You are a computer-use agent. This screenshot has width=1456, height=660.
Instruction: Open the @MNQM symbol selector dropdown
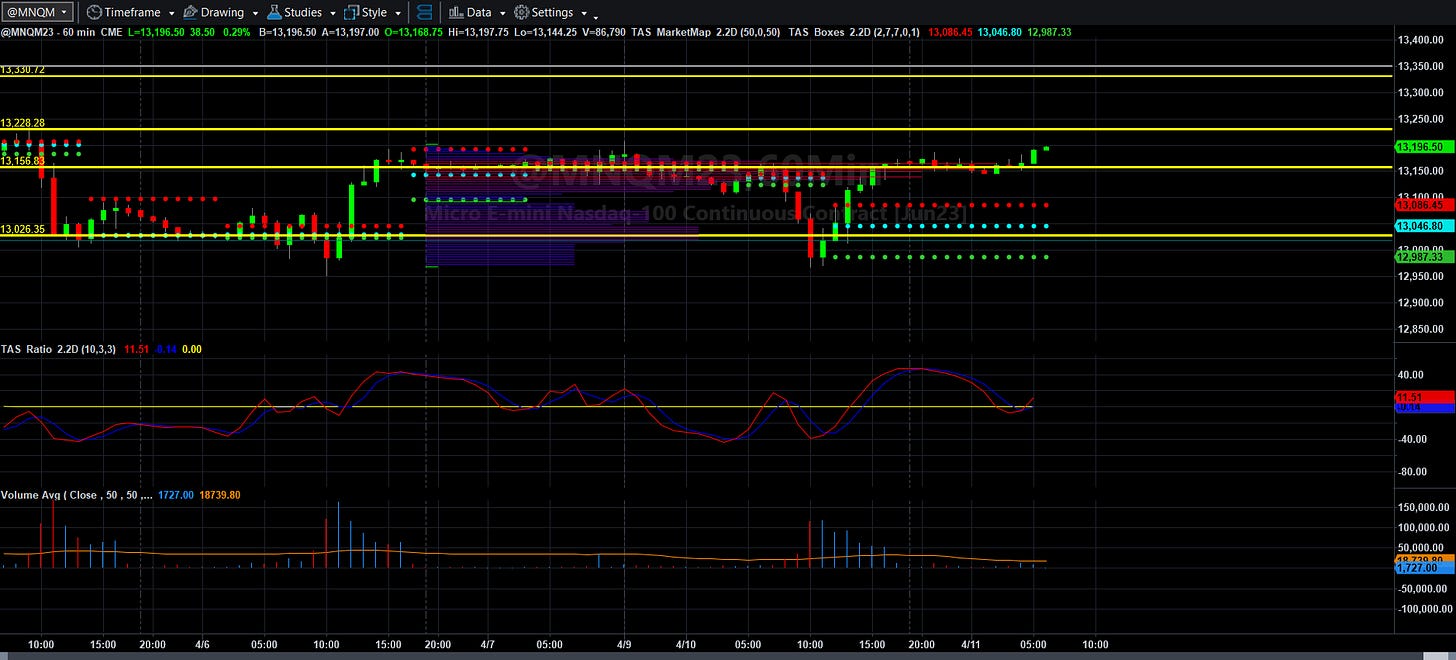[x=38, y=12]
